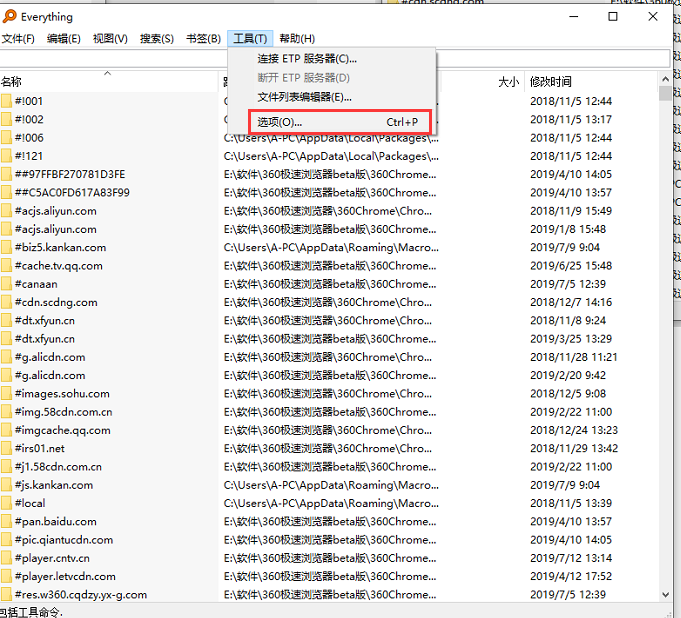
Task: Select the folder icon of #!121
Action: pos(6,156)
